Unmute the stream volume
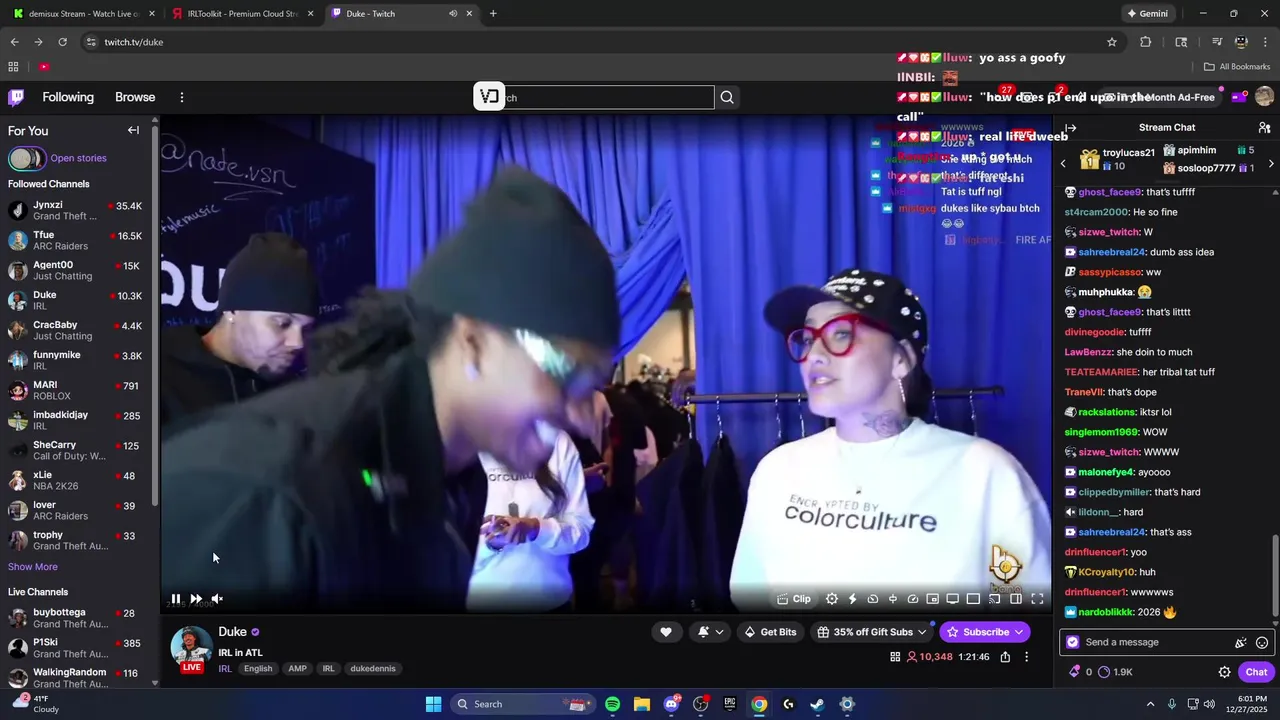1280x720 pixels. click(x=217, y=599)
